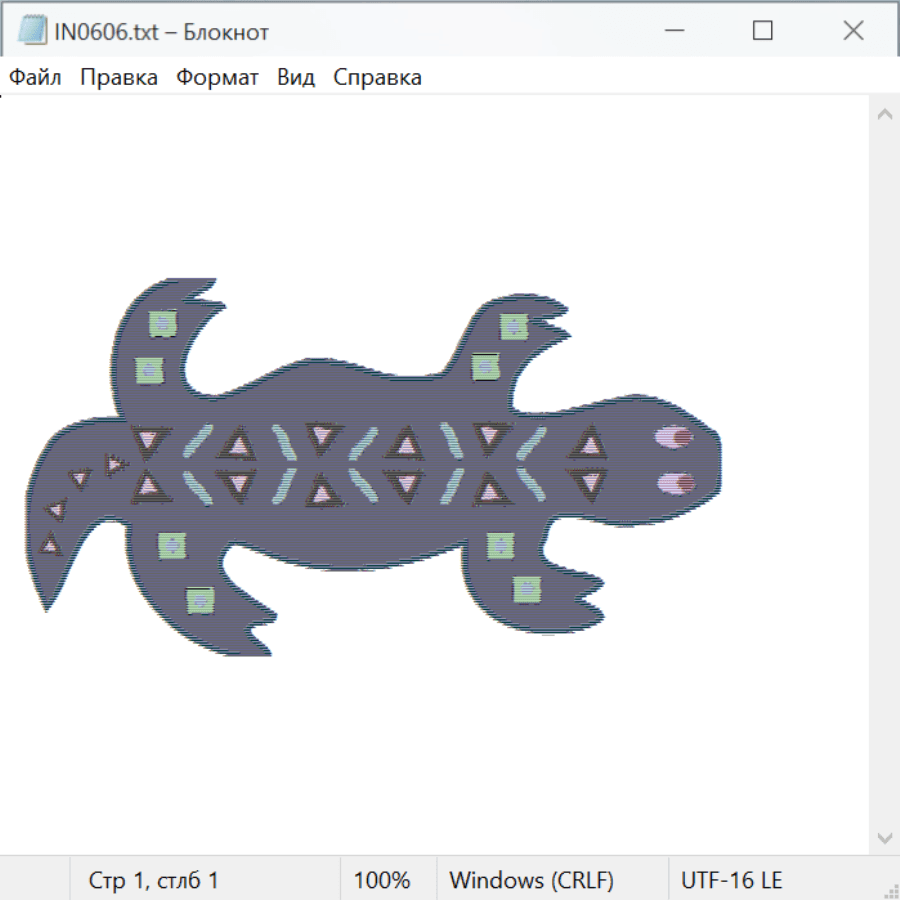Click the resize grip in the bottom-right corner
The height and width of the screenshot is (900, 900).
tap(891, 891)
